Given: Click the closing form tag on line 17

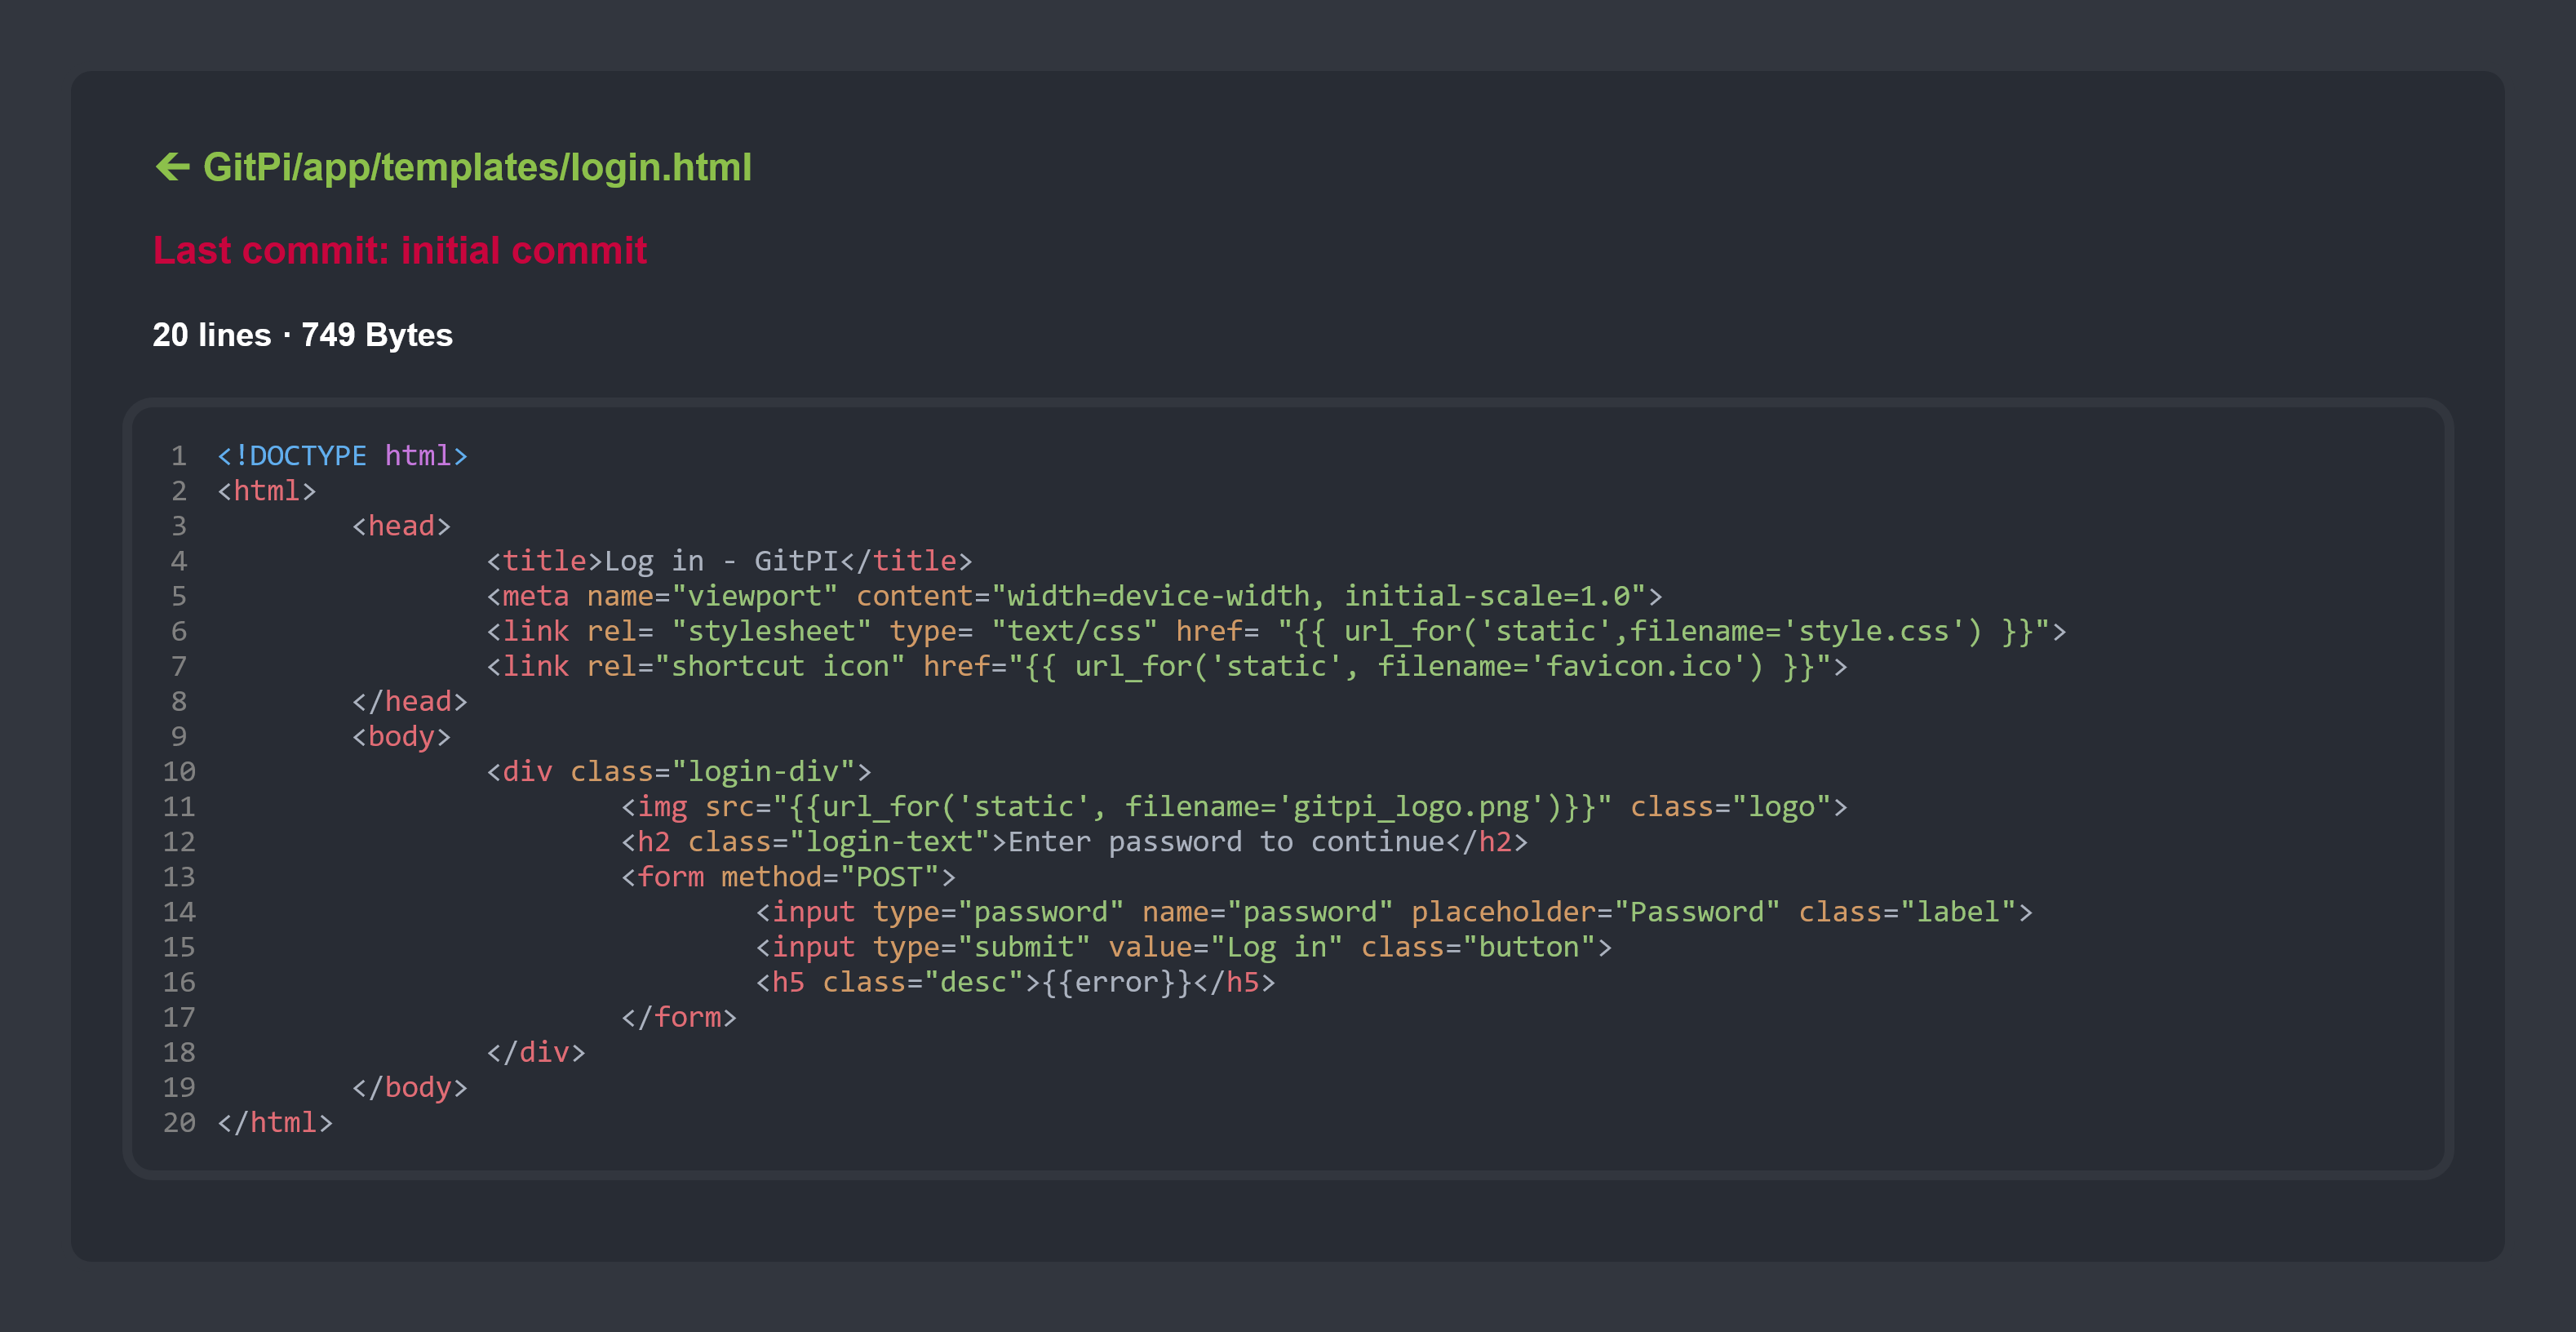Looking at the screenshot, I should (x=678, y=1017).
